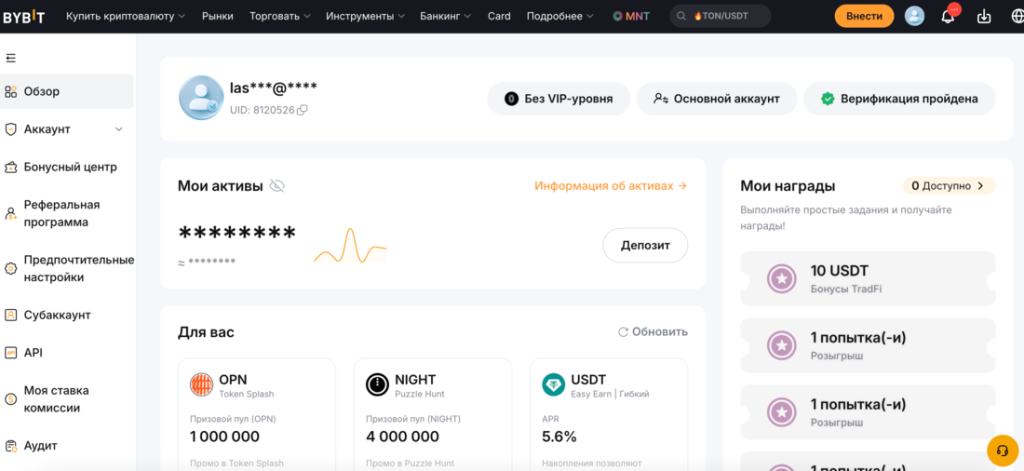Image resolution: width=1024 pixels, height=471 pixels.
Task: Select Бонусный центр in the sidebar
Action: [x=70, y=167]
